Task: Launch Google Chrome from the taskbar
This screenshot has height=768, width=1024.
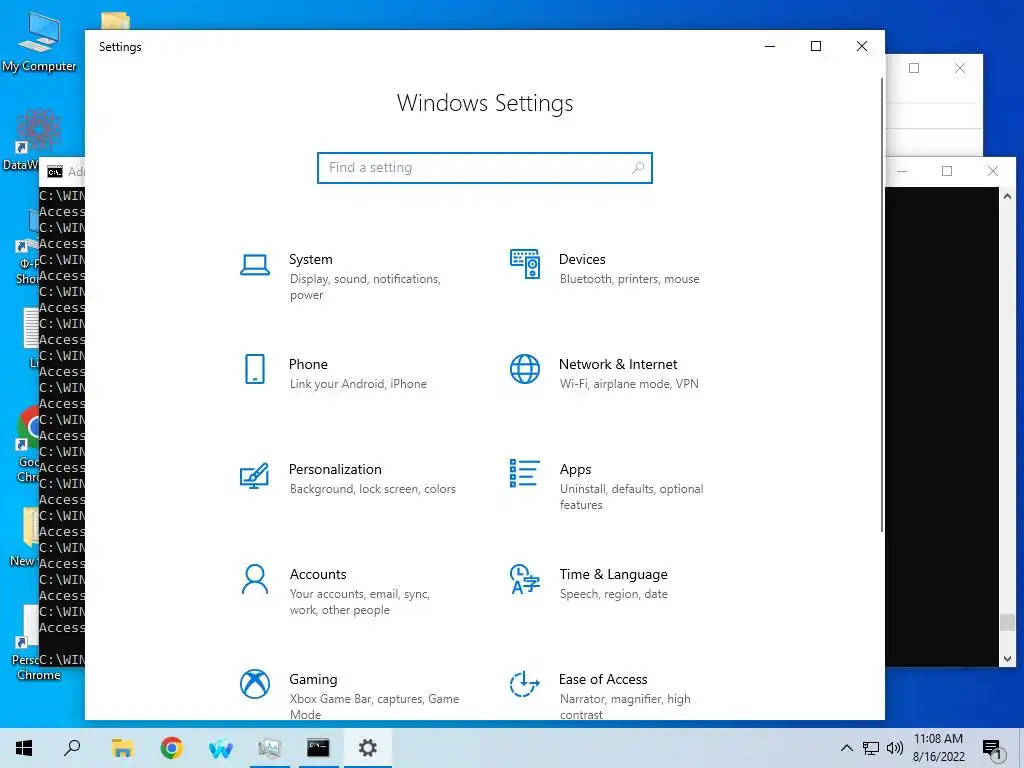Action: click(171, 748)
